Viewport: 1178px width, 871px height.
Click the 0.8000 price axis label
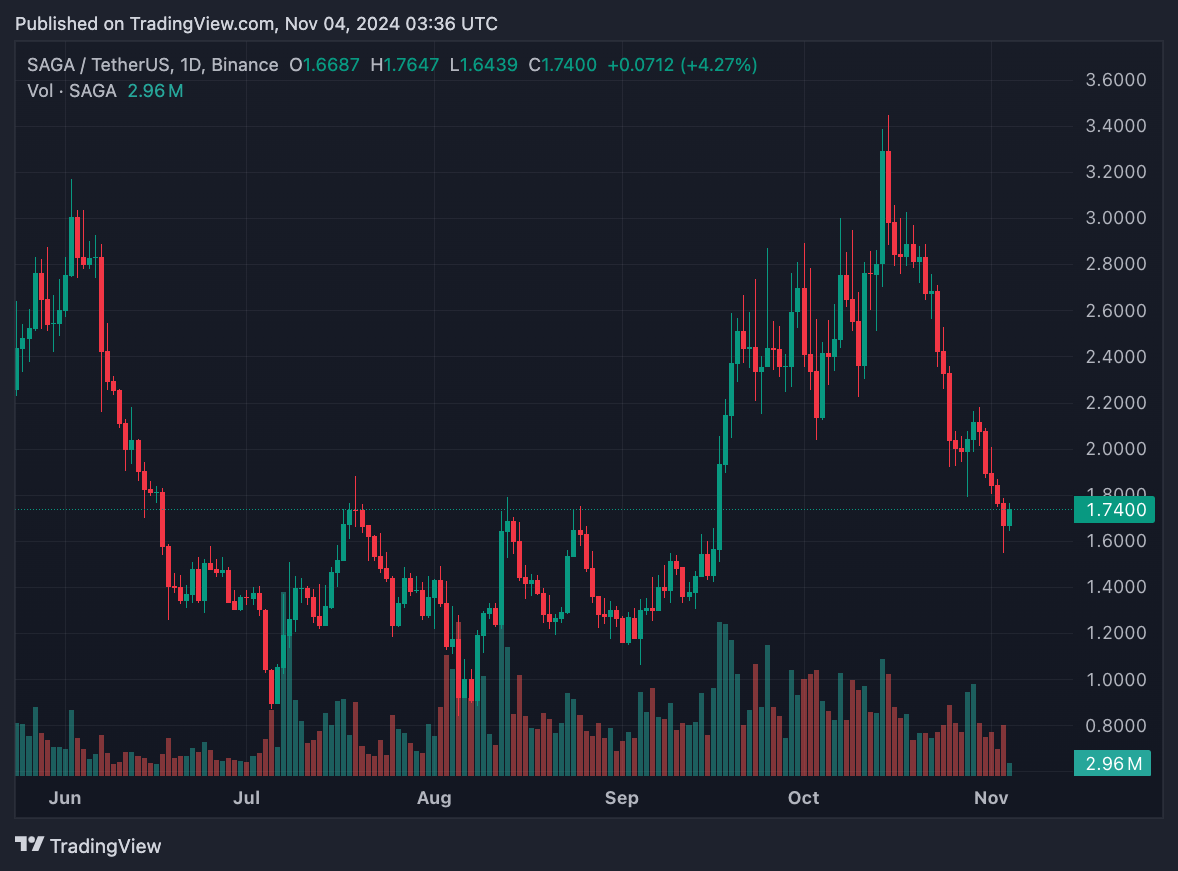[1115, 725]
